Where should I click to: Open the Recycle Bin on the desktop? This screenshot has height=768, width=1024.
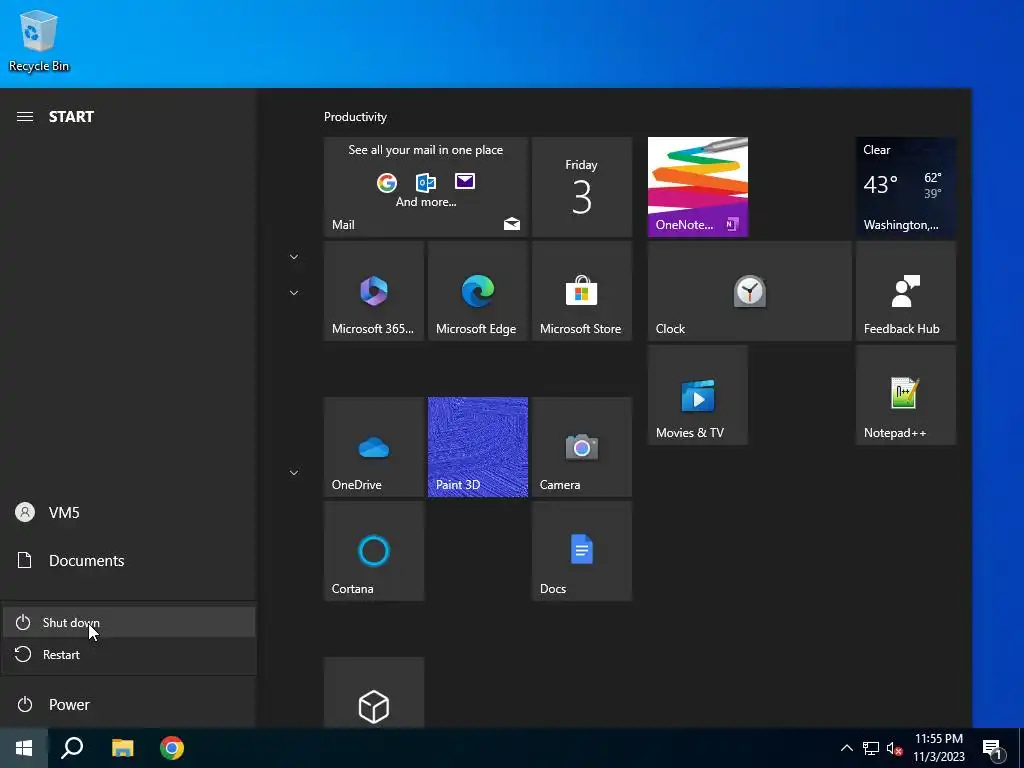(x=39, y=41)
